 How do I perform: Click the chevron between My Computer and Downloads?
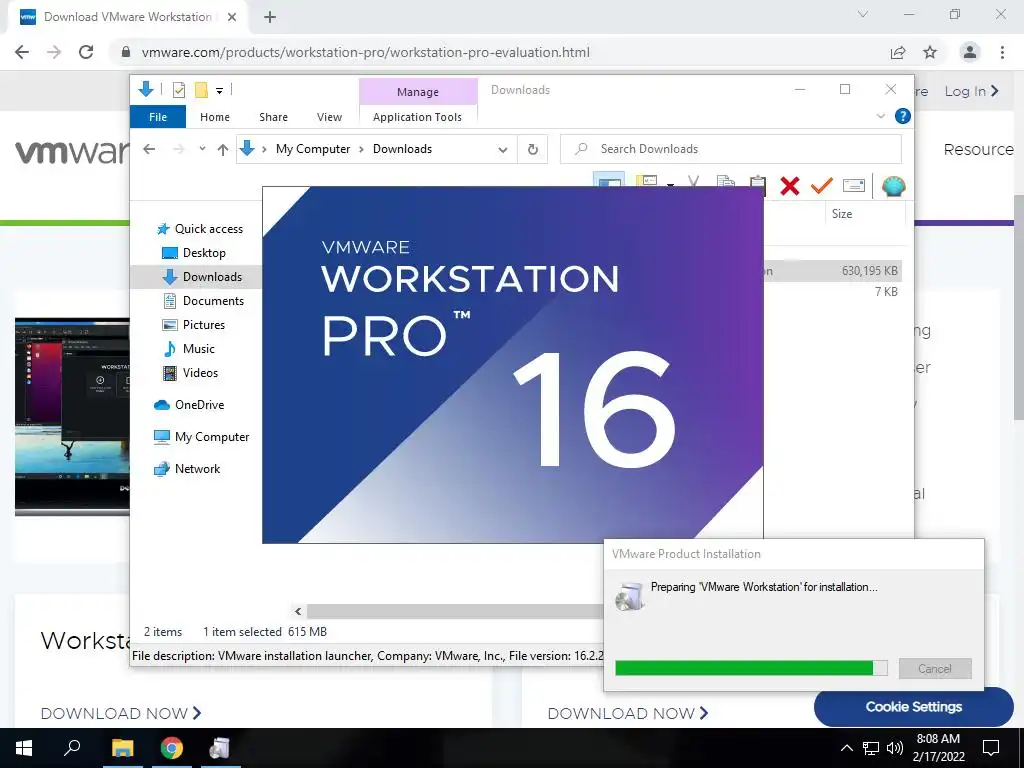pos(361,150)
